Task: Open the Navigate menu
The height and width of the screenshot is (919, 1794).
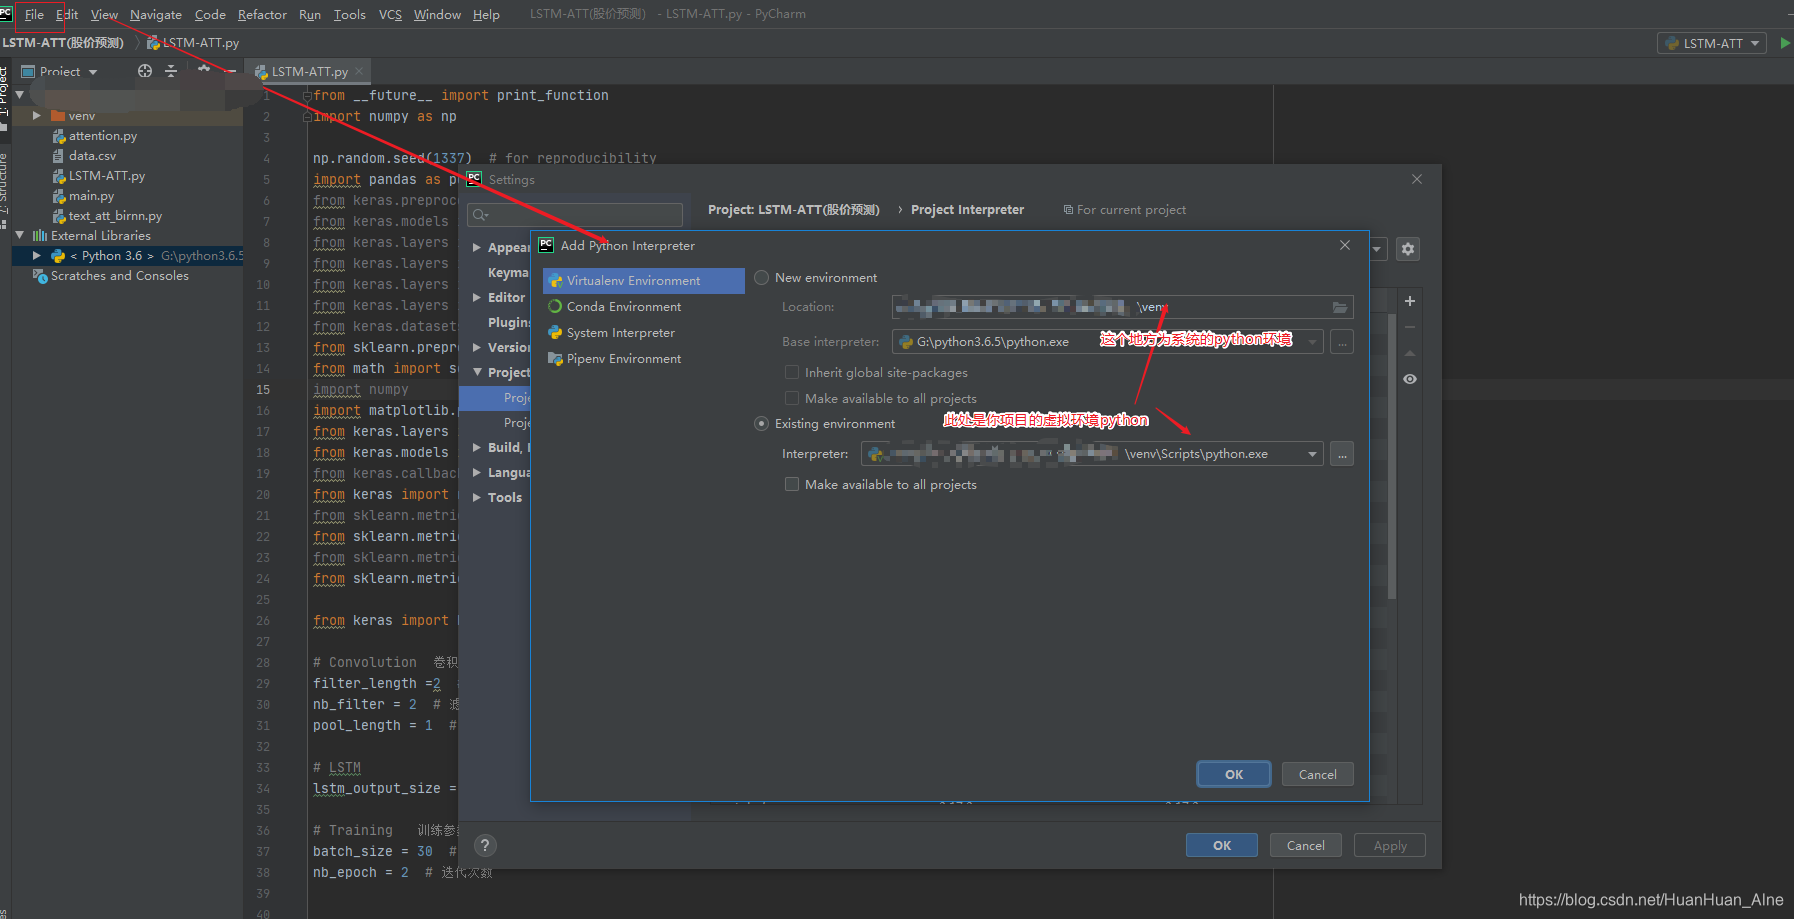Action: point(156,15)
